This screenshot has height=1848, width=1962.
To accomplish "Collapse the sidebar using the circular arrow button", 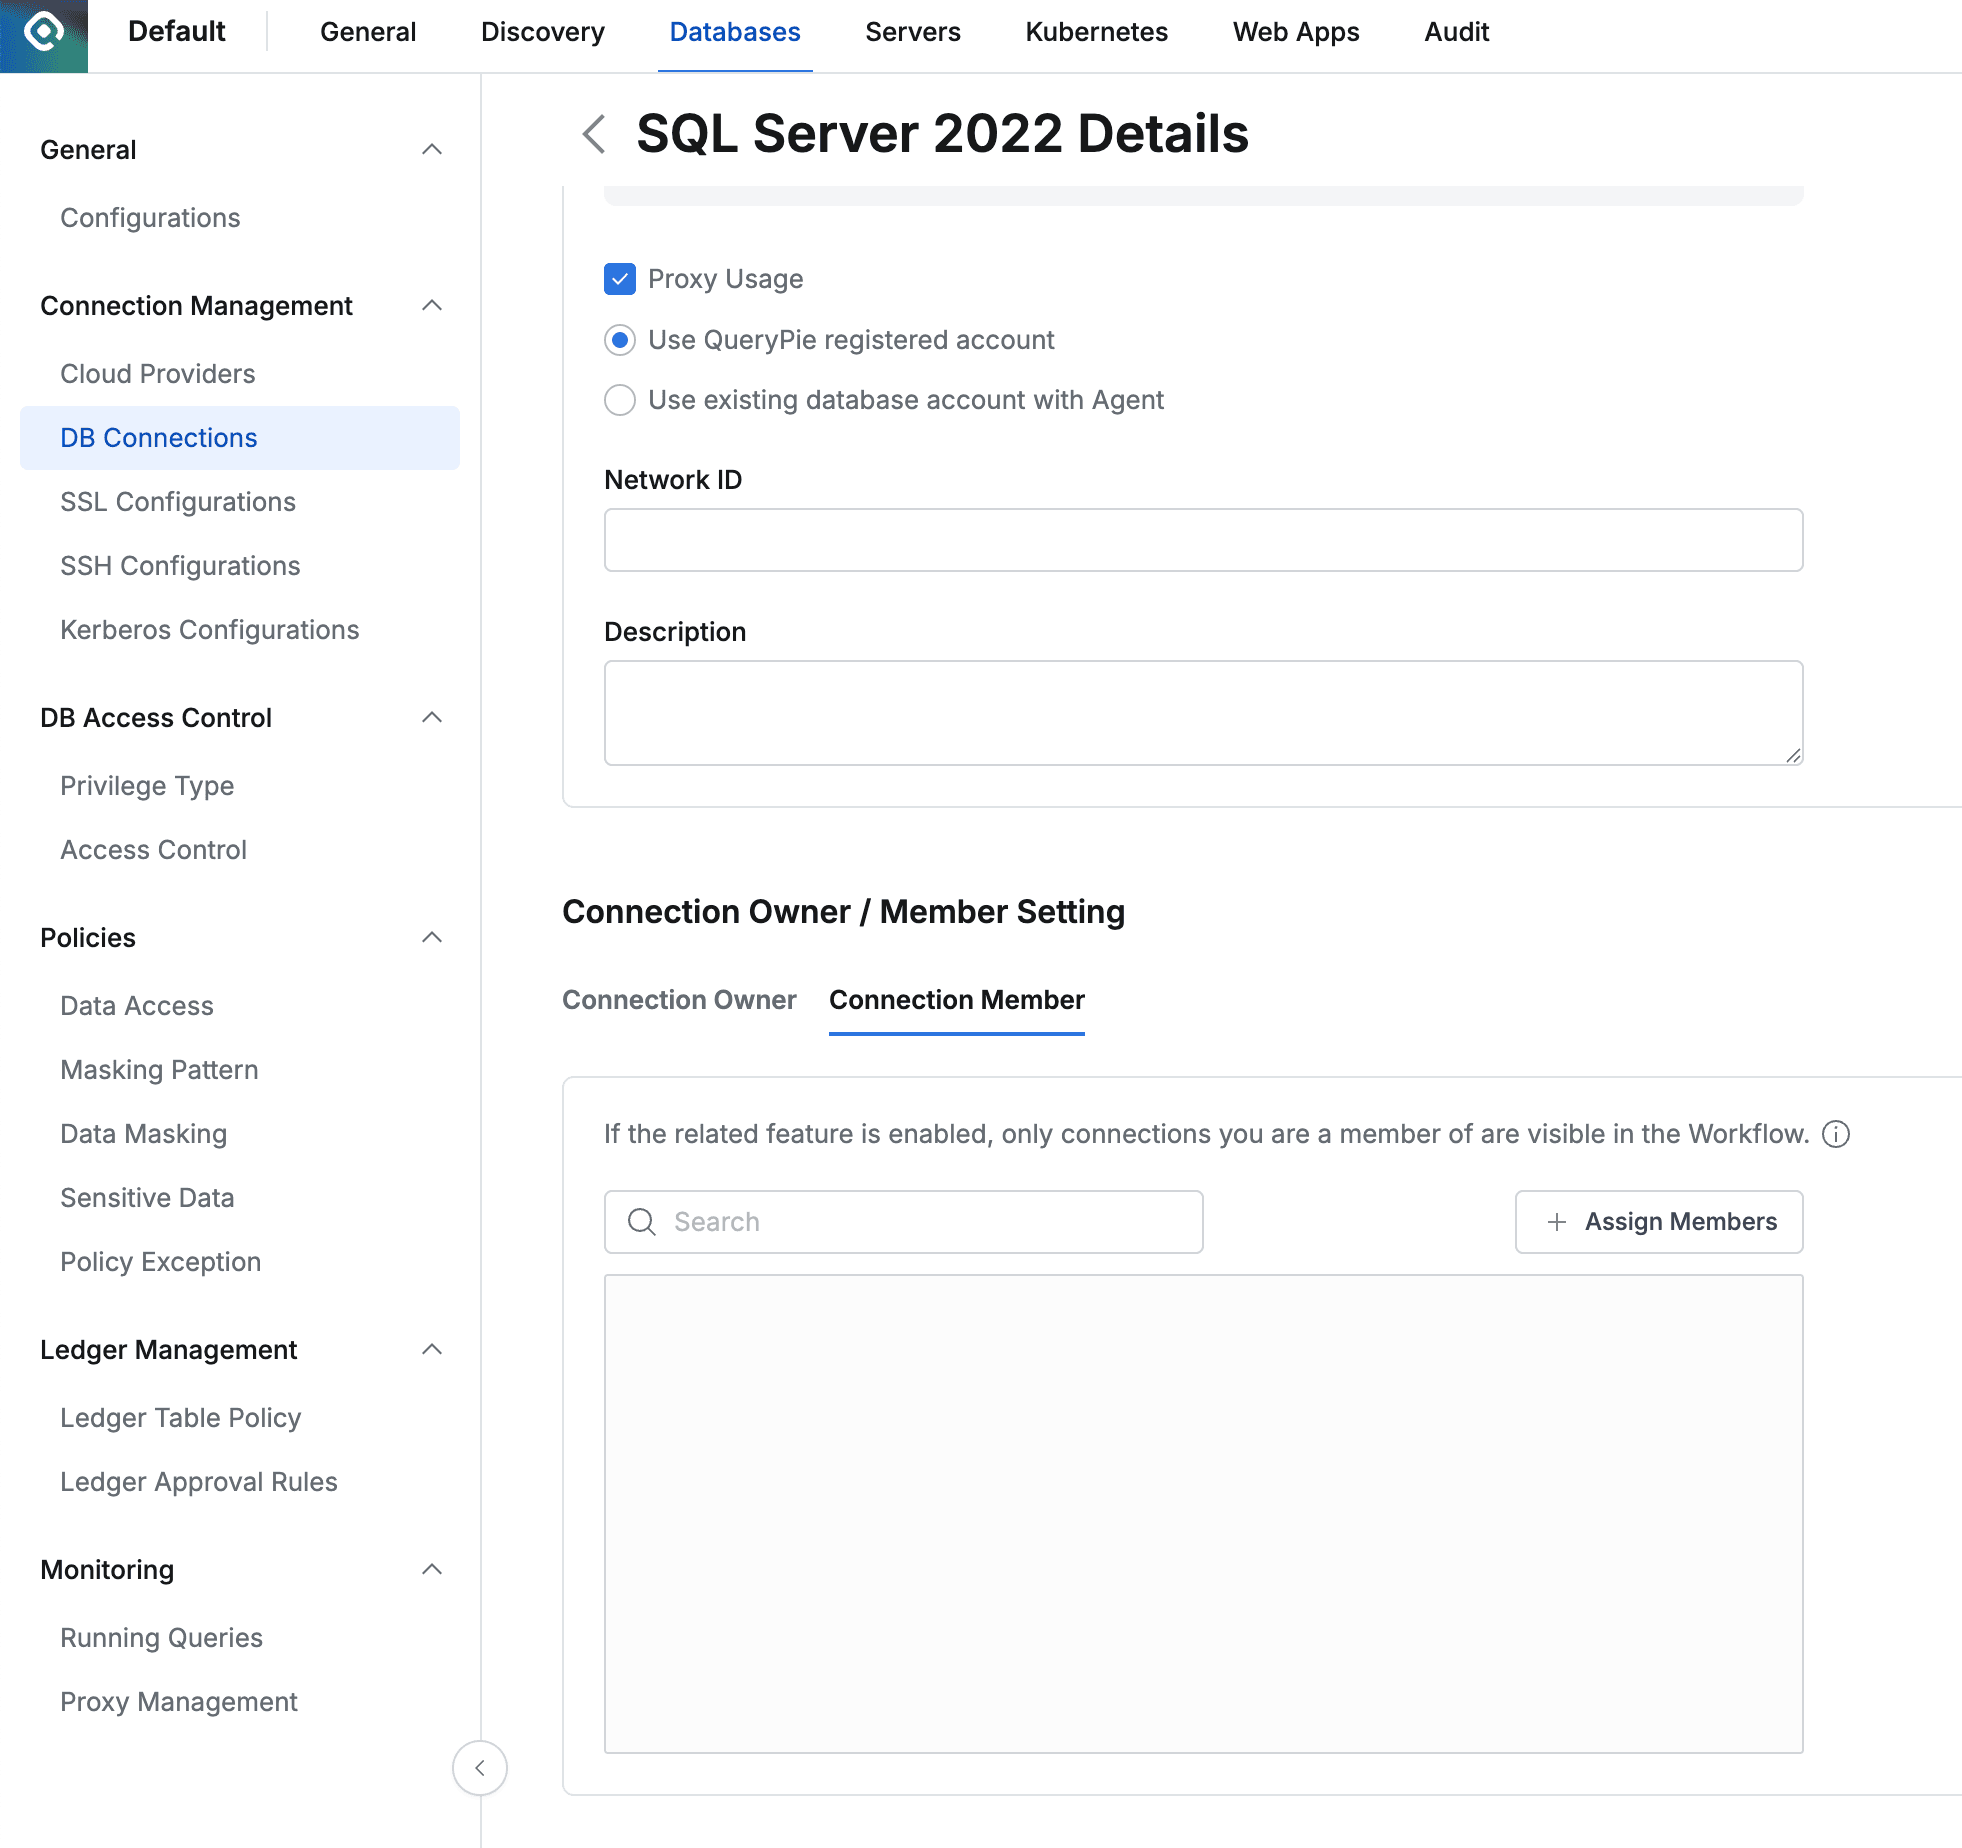I will click(x=480, y=1767).
